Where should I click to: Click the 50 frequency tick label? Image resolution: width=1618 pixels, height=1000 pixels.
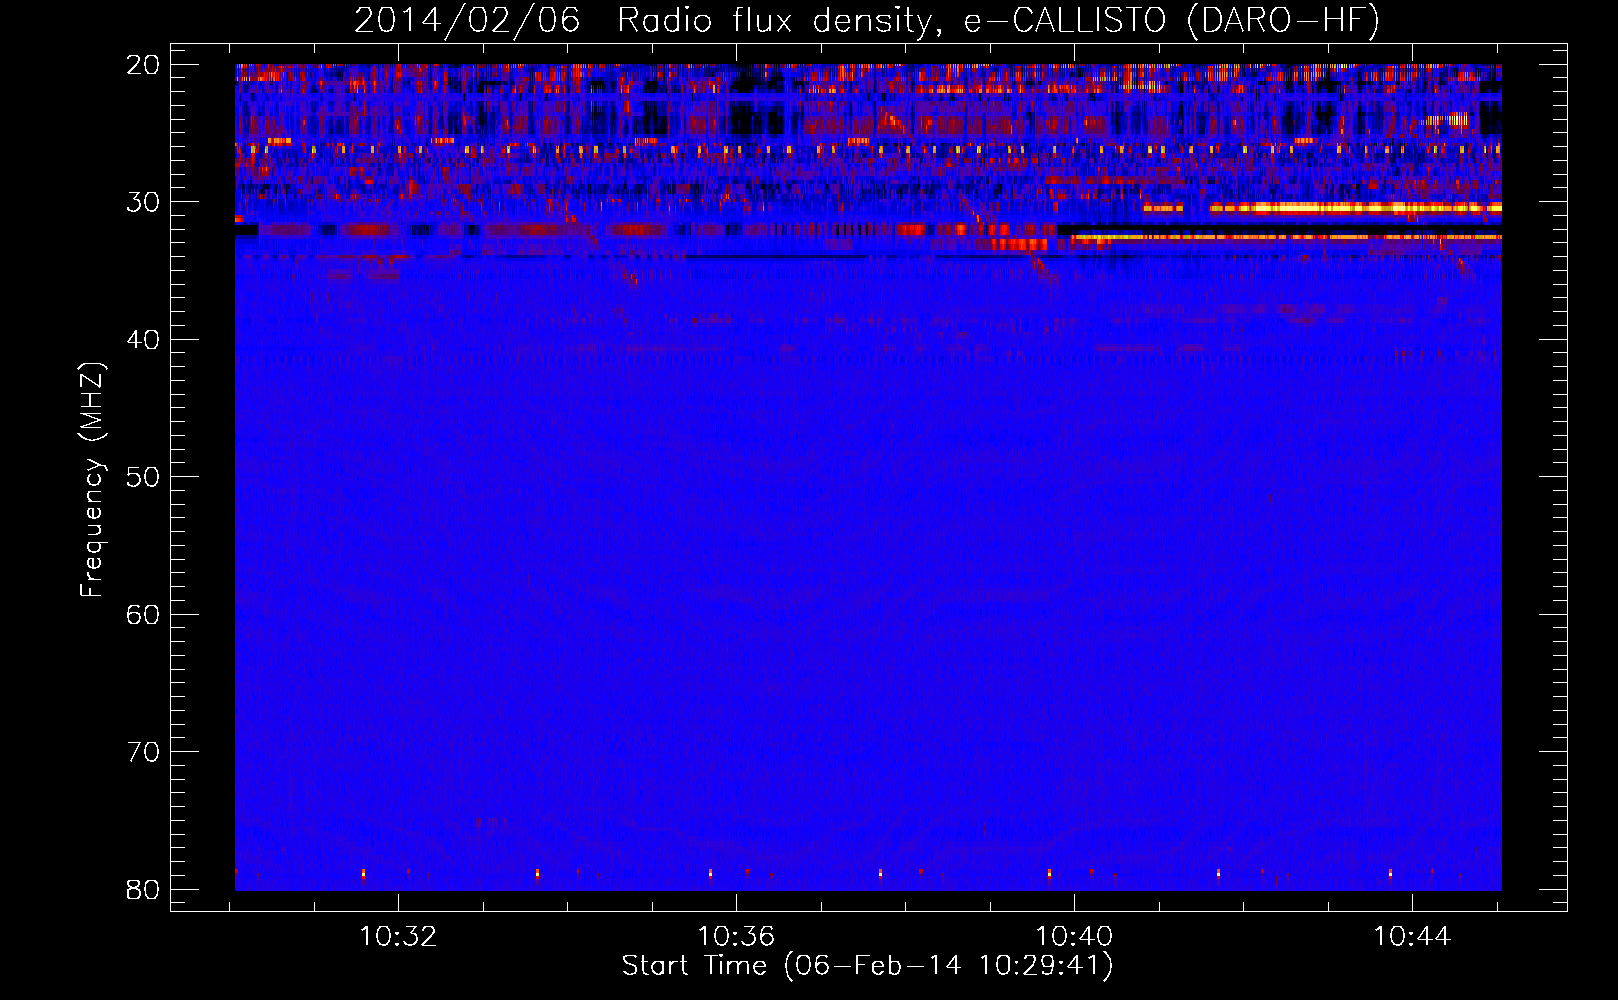pos(143,477)
